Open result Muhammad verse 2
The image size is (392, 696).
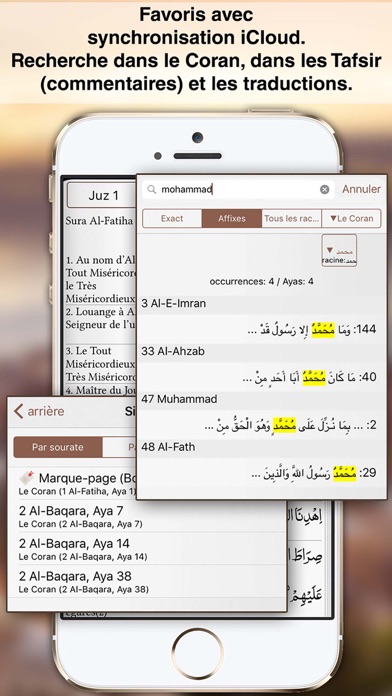tap(262, 425)
